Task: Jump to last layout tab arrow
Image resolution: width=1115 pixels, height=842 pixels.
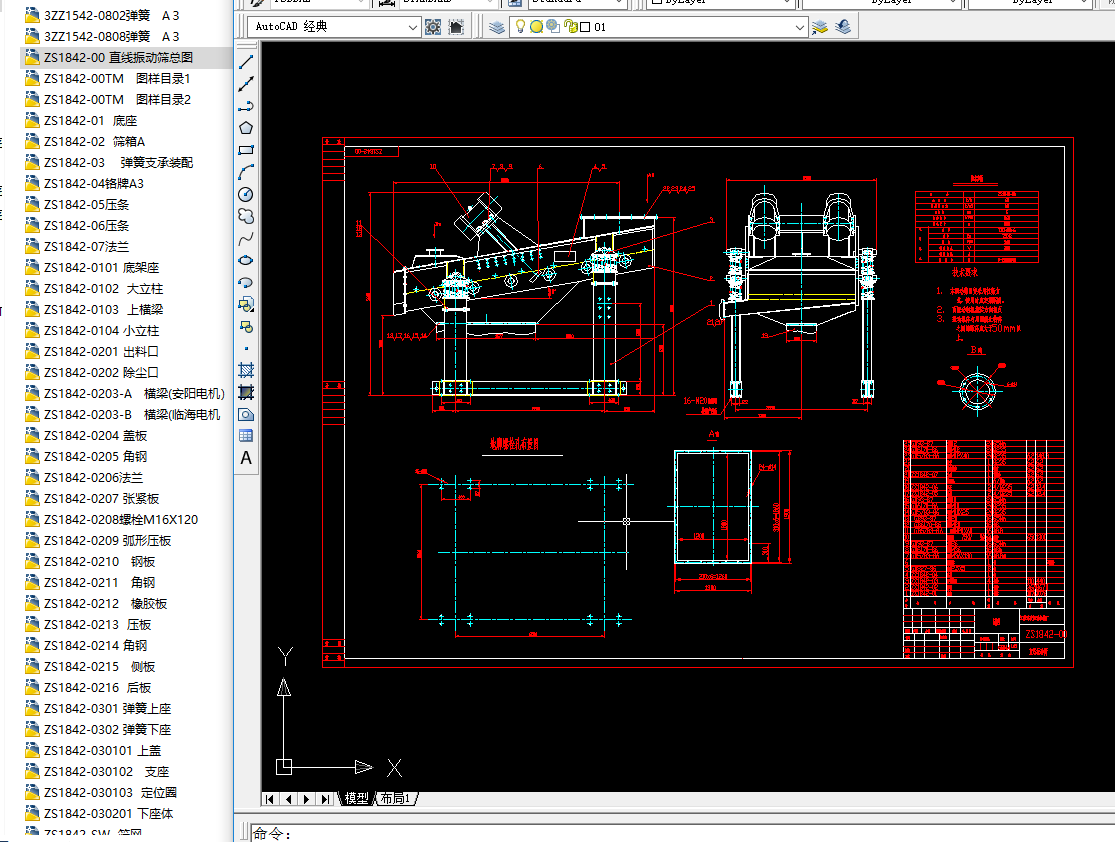Action: [325, 799]
